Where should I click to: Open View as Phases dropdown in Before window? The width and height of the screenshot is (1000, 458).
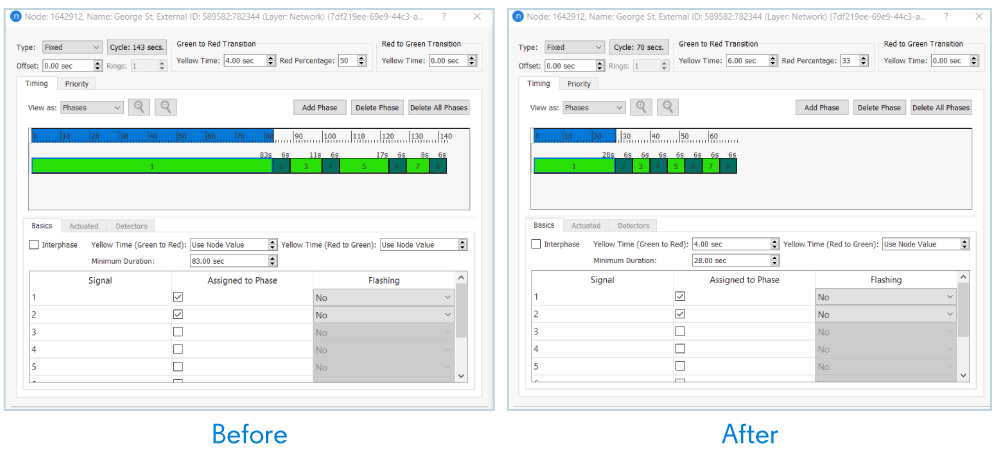(x=92, y=108)
